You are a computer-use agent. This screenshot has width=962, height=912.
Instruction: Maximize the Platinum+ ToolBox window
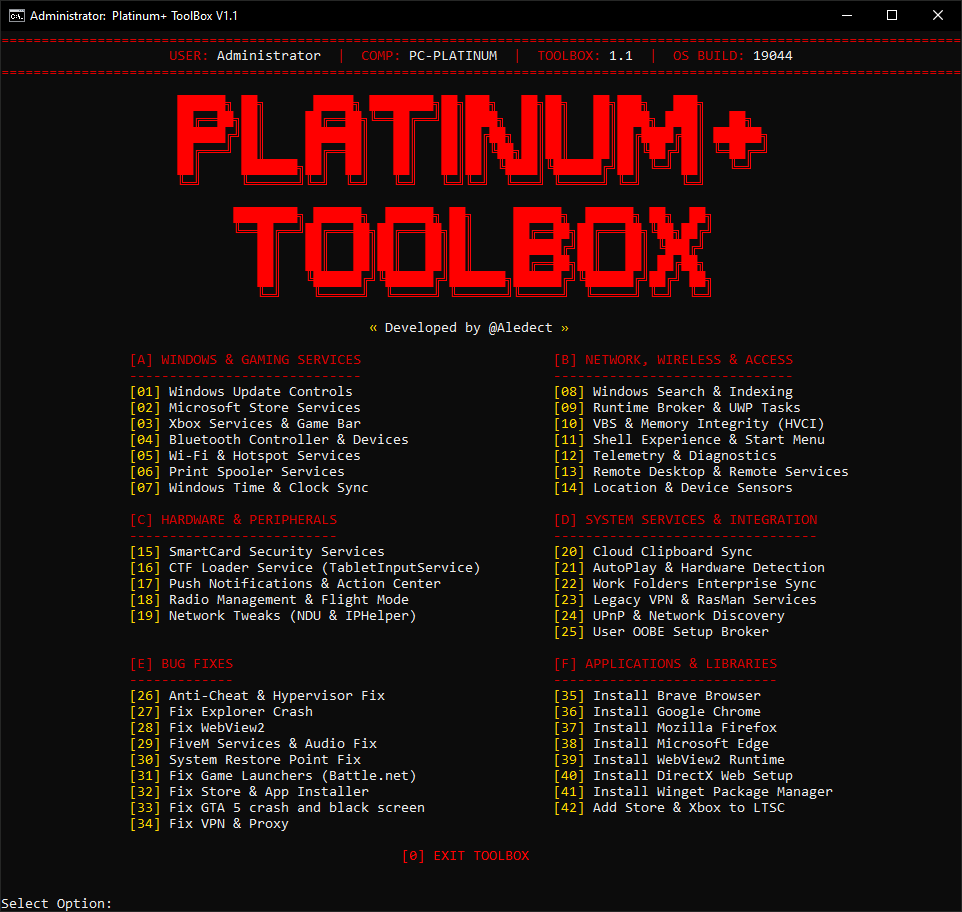click(892, 15)
